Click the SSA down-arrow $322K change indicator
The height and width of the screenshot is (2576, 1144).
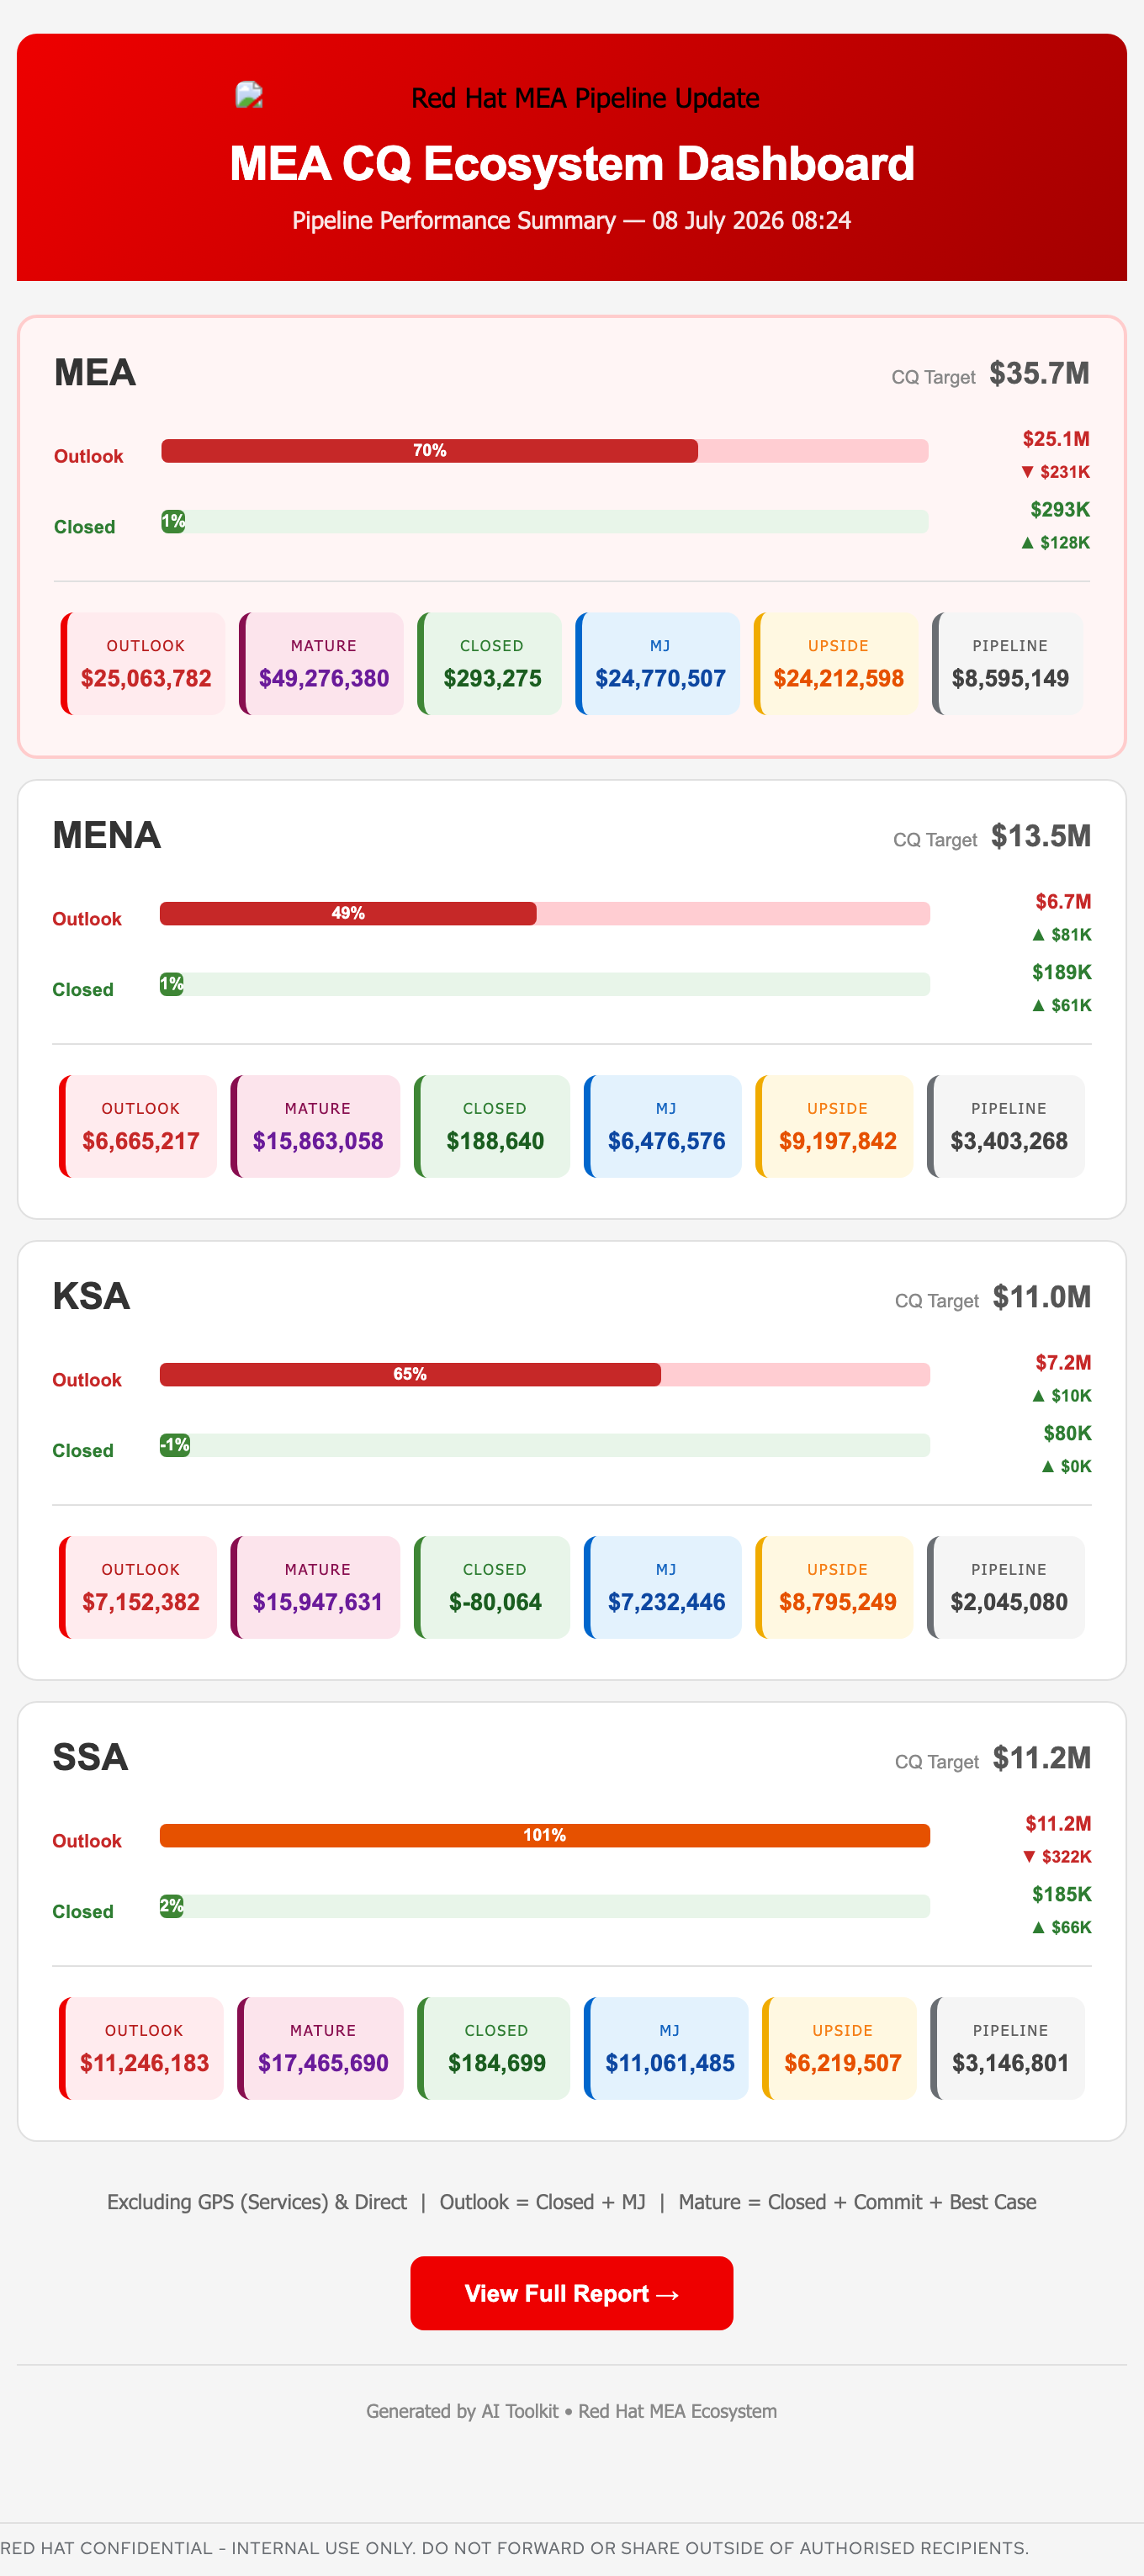click(x=1057, y=1857)
